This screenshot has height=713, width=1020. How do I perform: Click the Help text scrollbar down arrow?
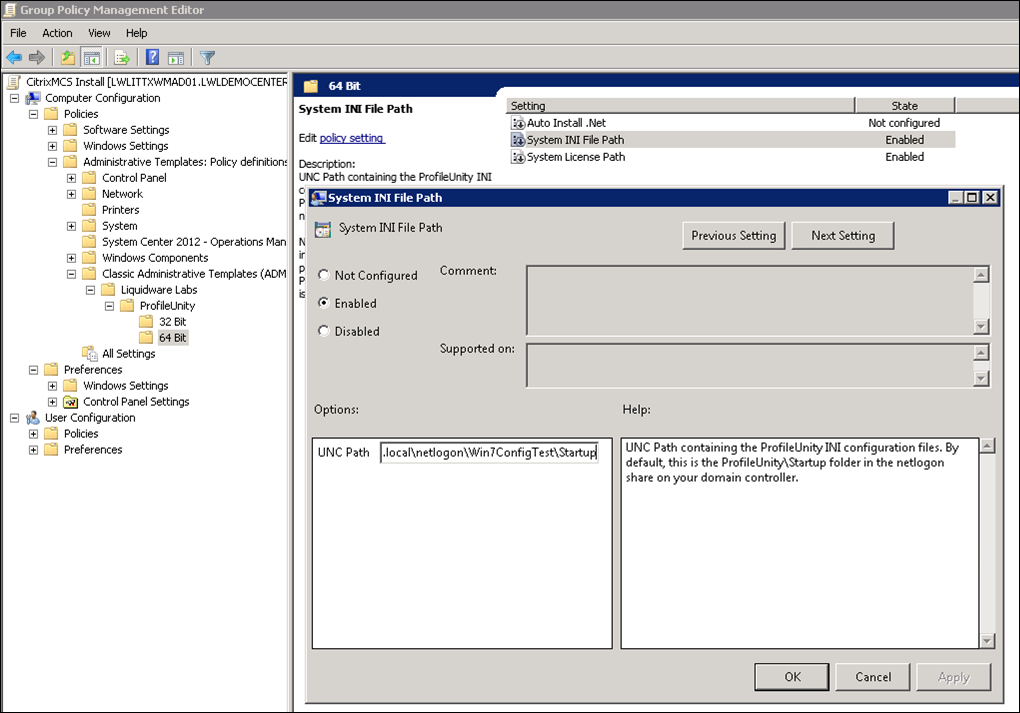(987, 640)
